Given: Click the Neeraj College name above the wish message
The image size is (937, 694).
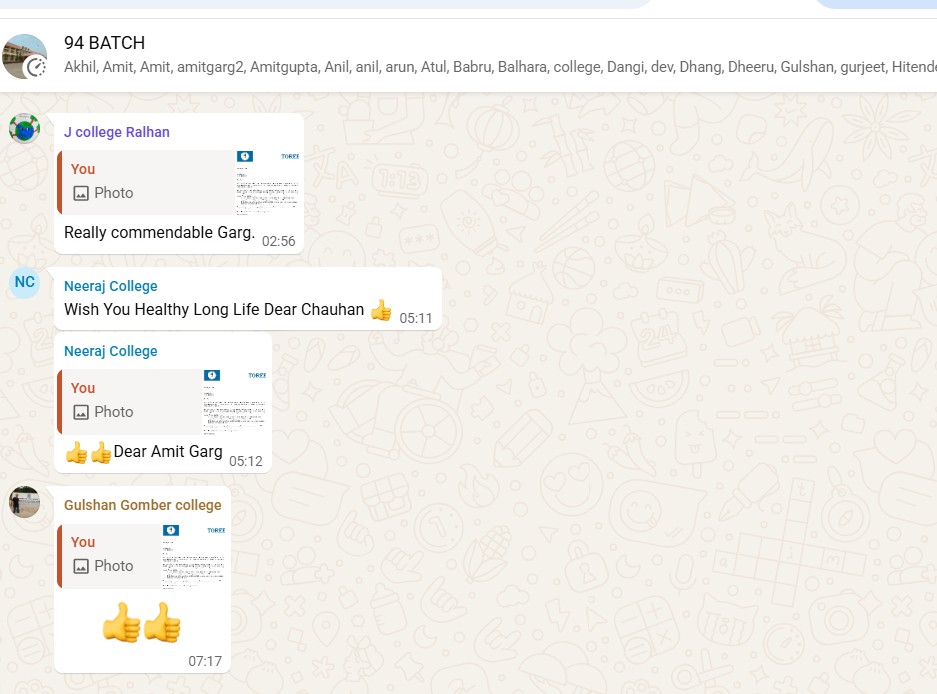Looking at the screenshot, I should 111,286.
